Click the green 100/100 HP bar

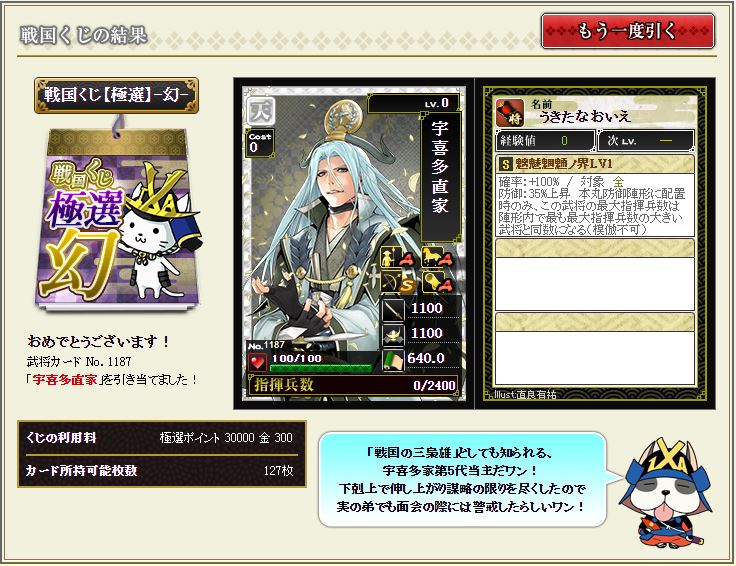(321, 362)
